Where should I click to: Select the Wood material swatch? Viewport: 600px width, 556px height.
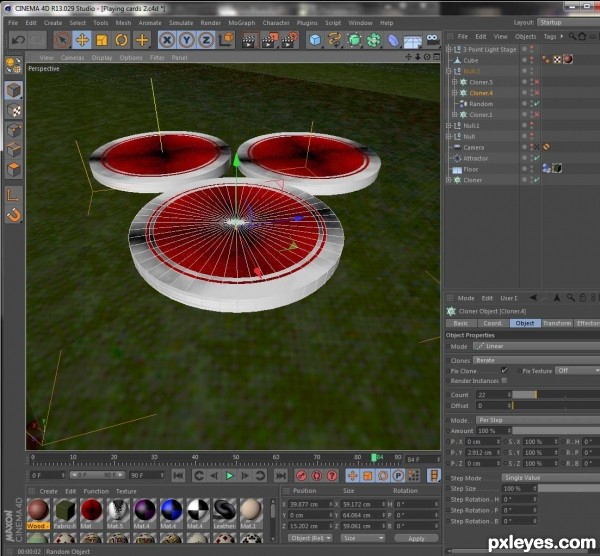pyautogui.click(x=38, y=514)
